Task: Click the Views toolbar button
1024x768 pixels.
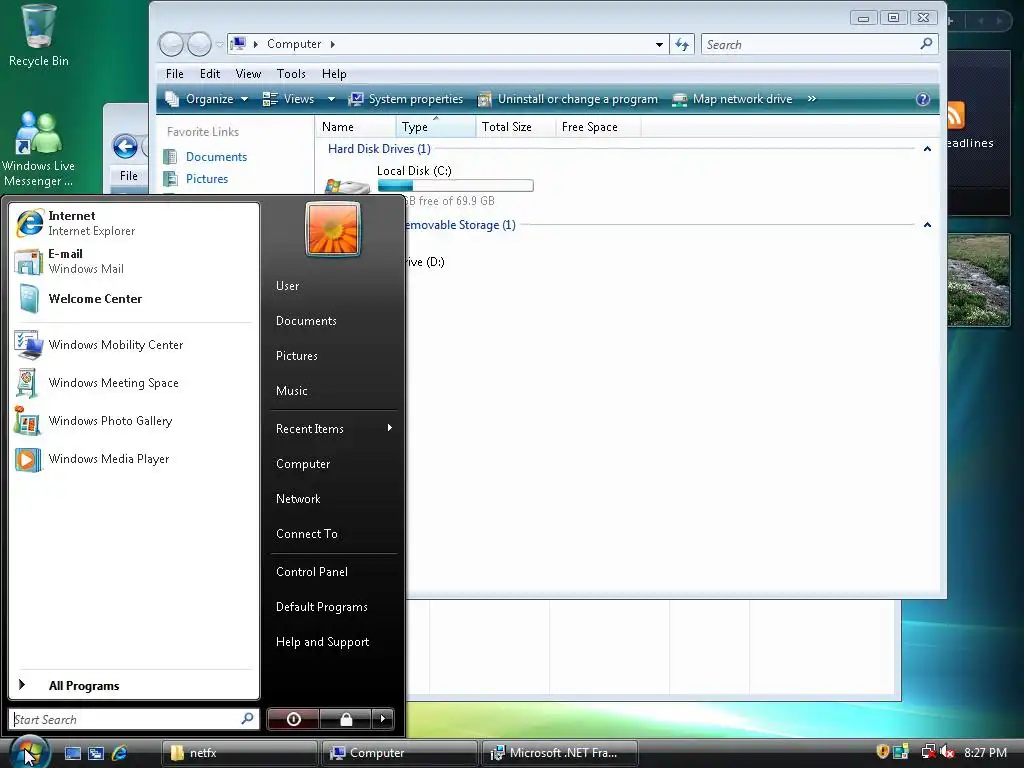Action: click(x=289, y=99)
